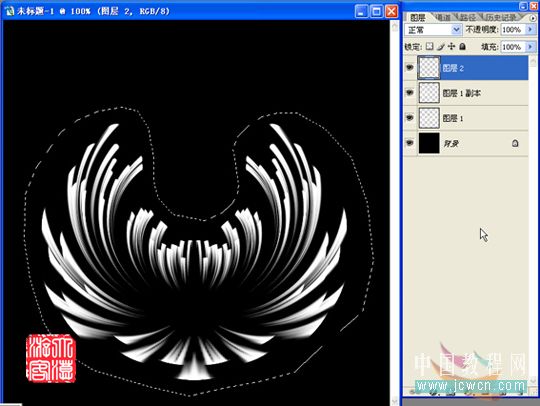The width and height of the screenshot is (540, 406).
Task: Click the document icon in title bar
Action: [10, 11]
